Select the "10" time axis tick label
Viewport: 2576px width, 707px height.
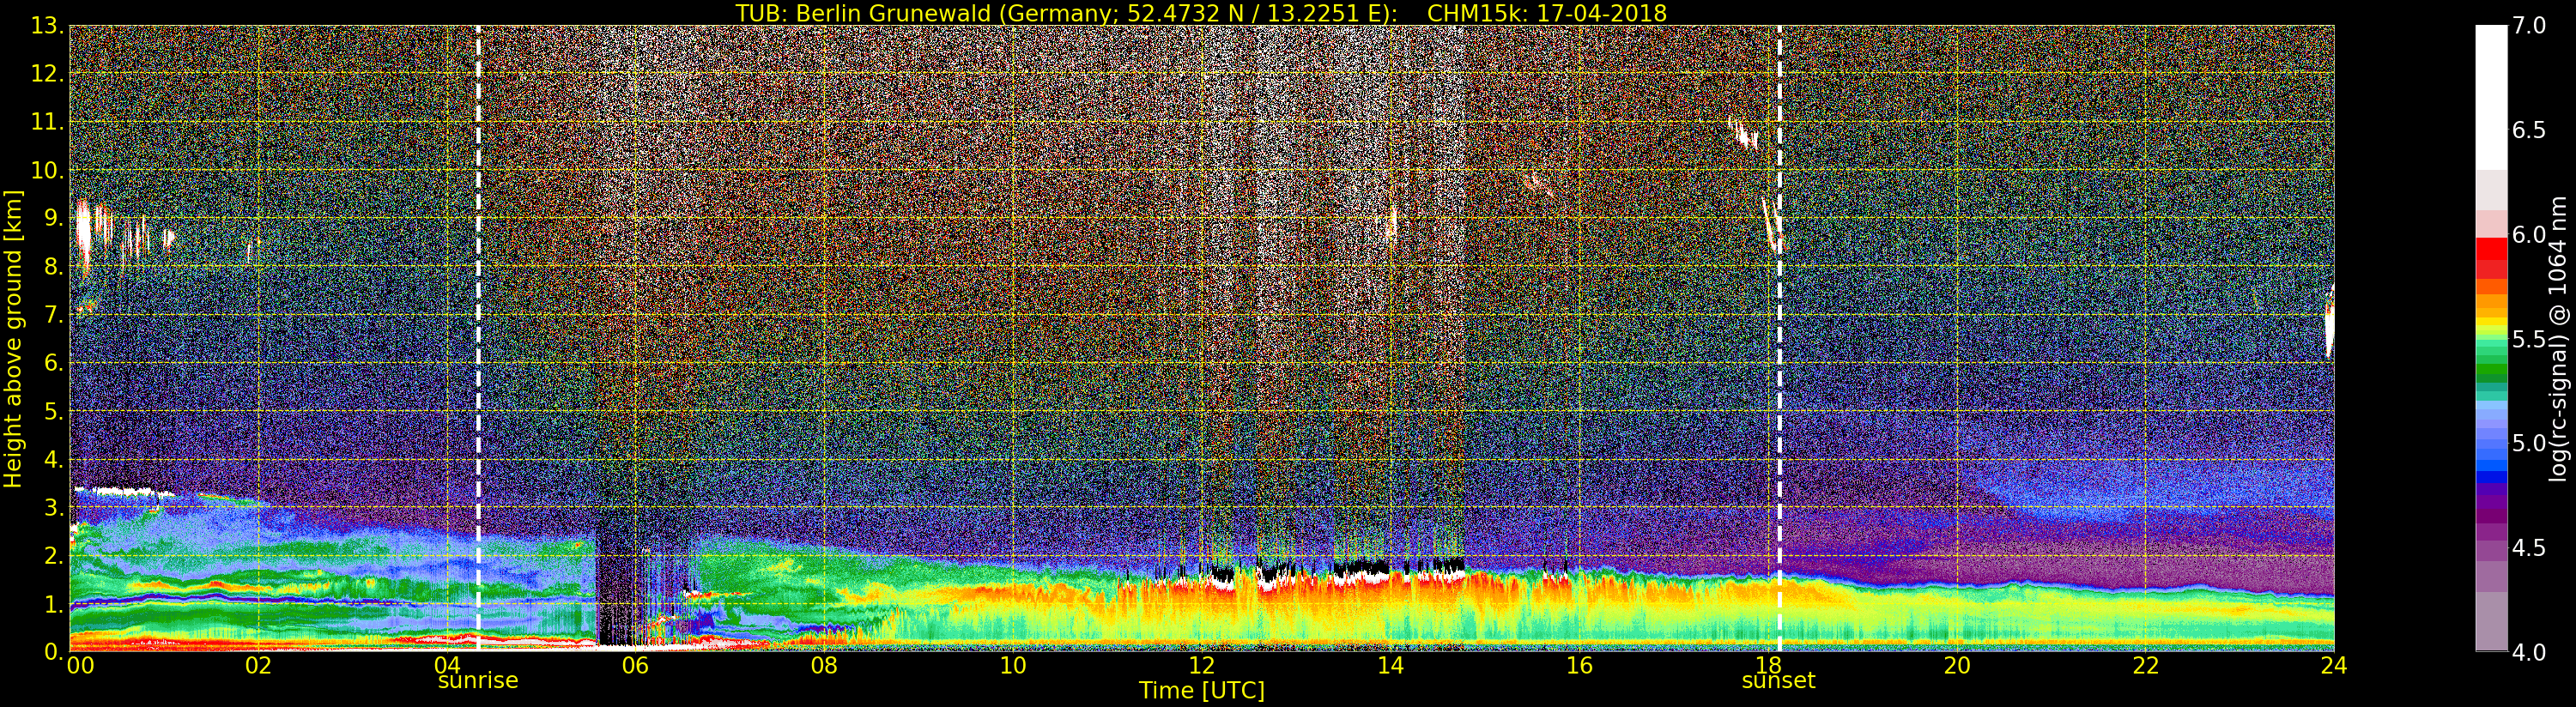pyautogui.click(x=1013, y=666)
